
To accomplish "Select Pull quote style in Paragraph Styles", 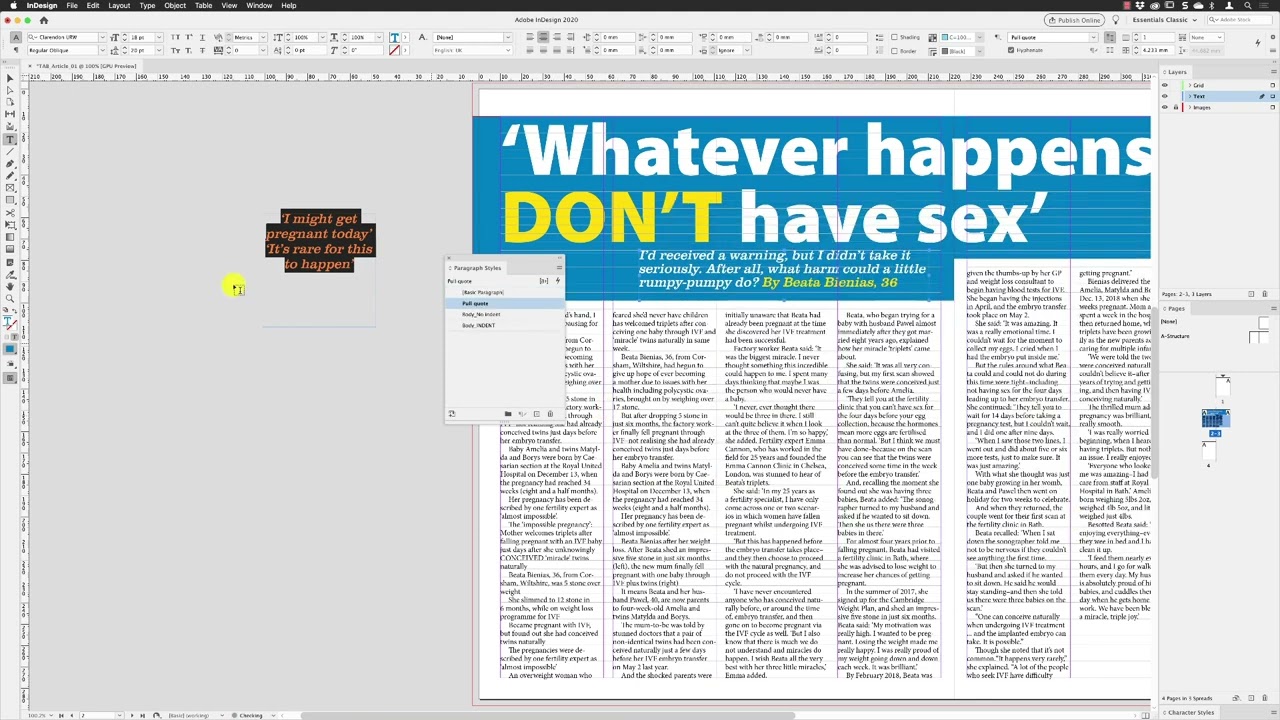I will click(x=505, y=303).
